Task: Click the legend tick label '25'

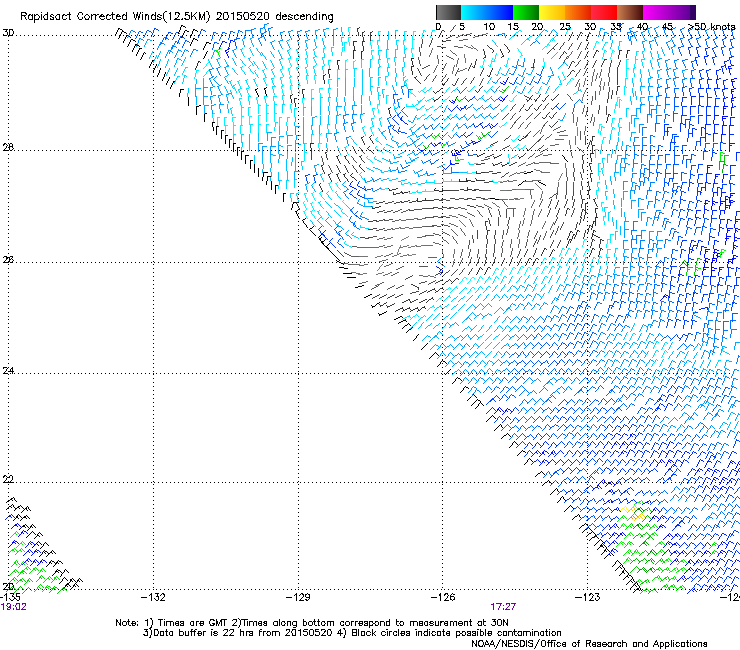Action: pos(565,26)
